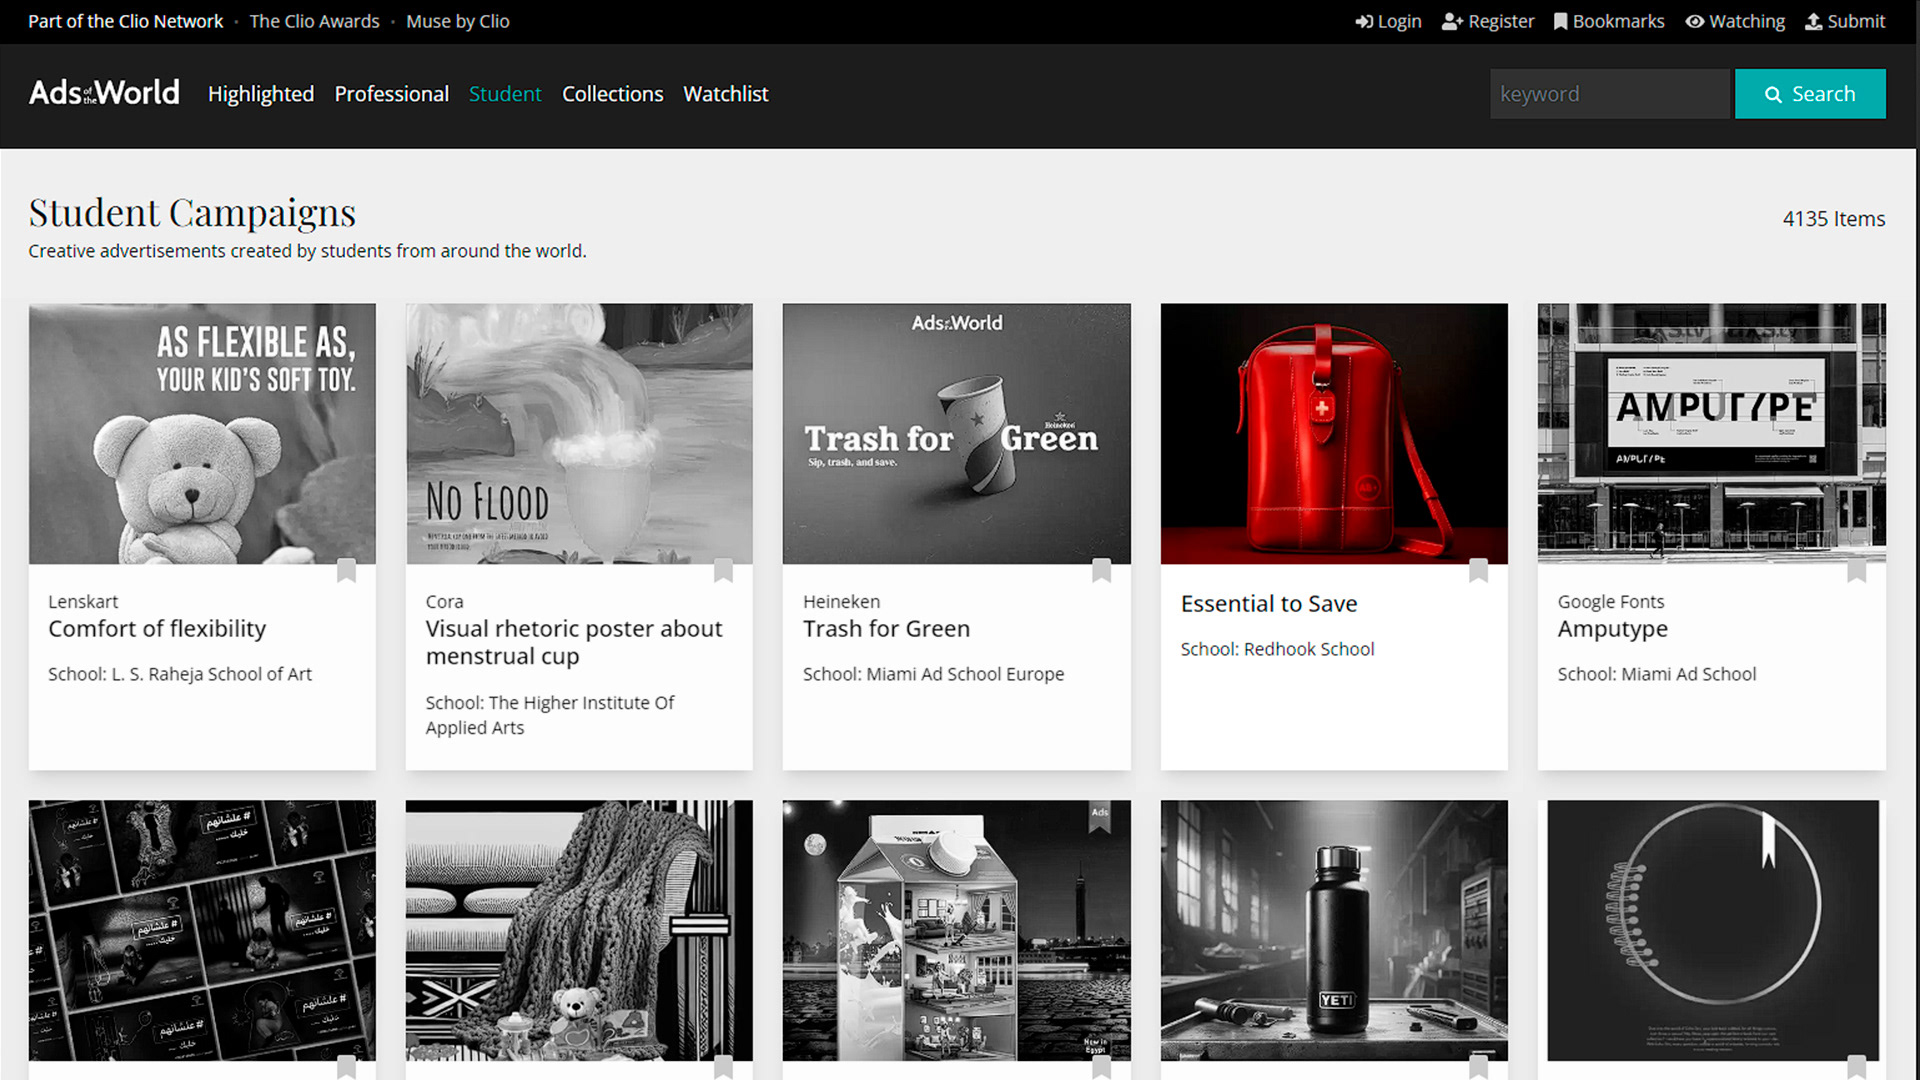Switch to the Highlighted section
The image size is (1920, 1080).
pos(261,94)
